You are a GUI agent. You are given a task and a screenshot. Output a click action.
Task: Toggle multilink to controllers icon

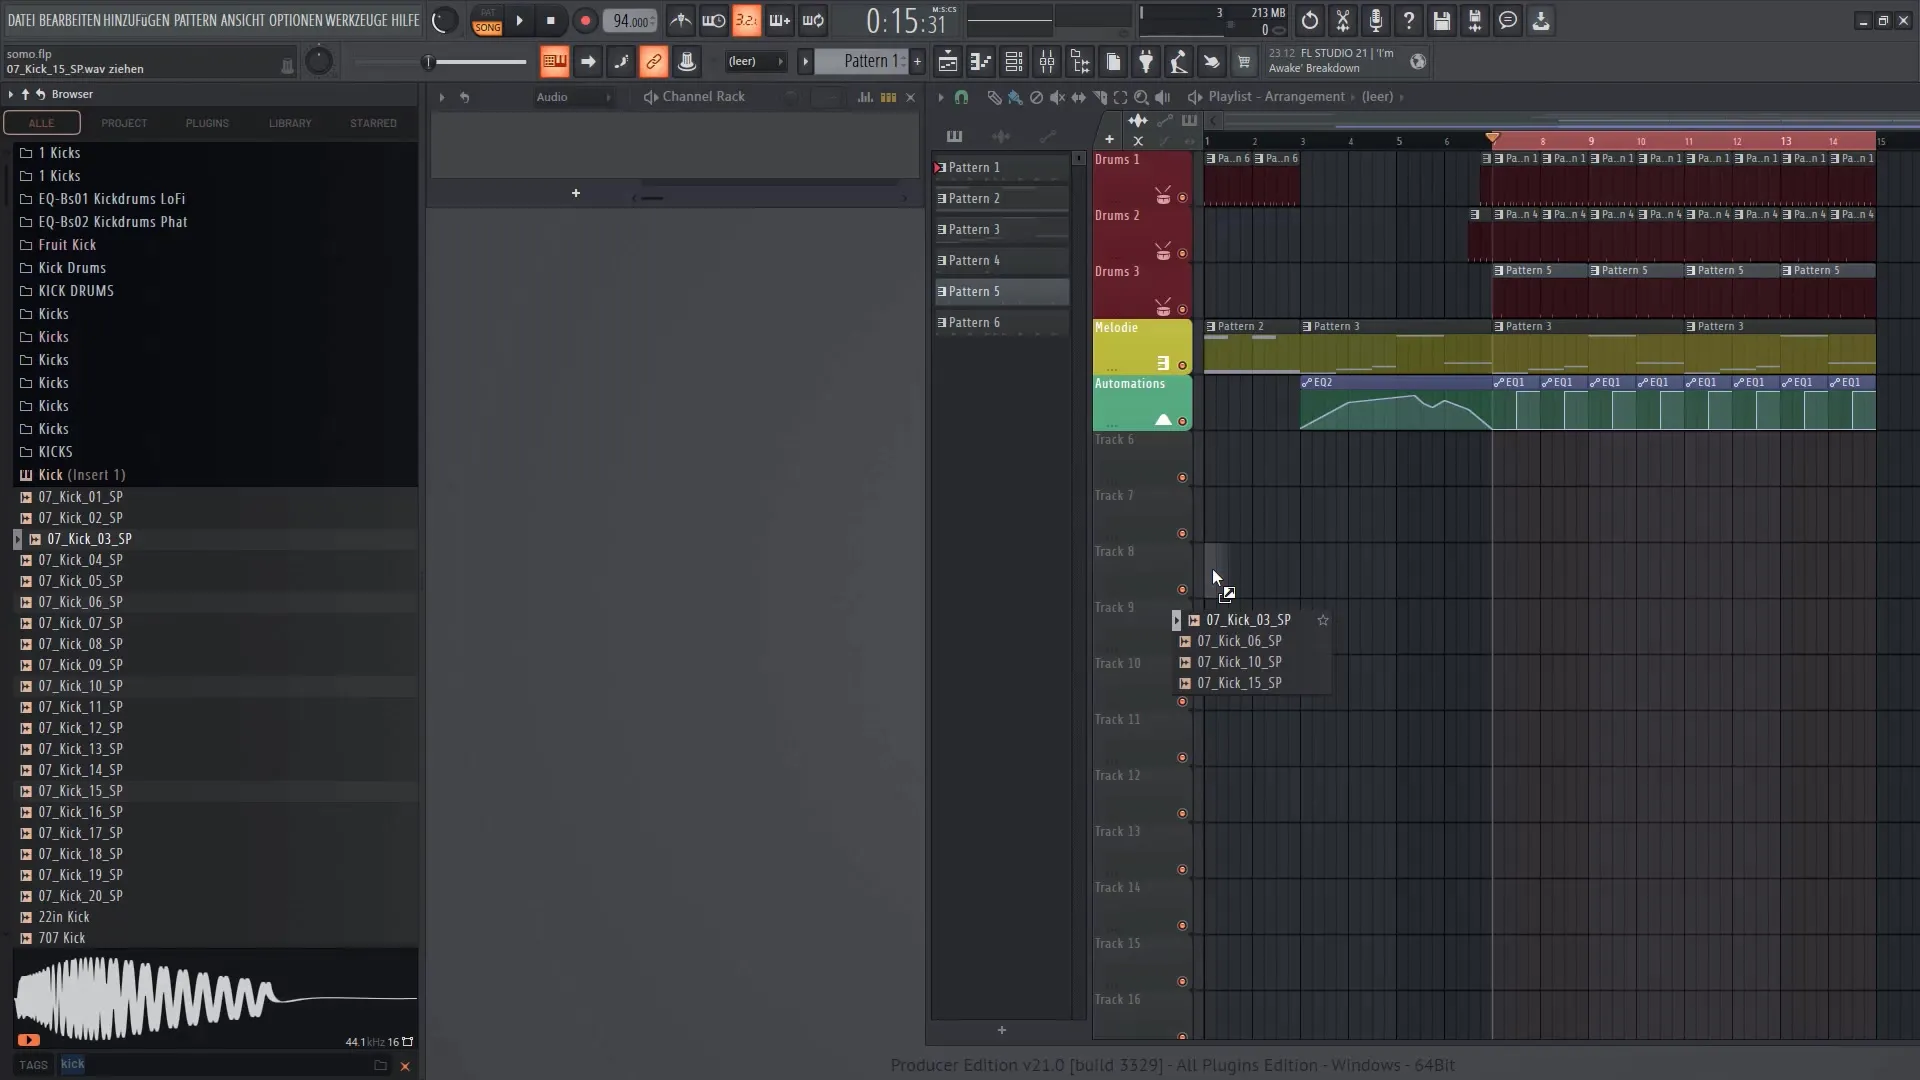pos(687,62)
